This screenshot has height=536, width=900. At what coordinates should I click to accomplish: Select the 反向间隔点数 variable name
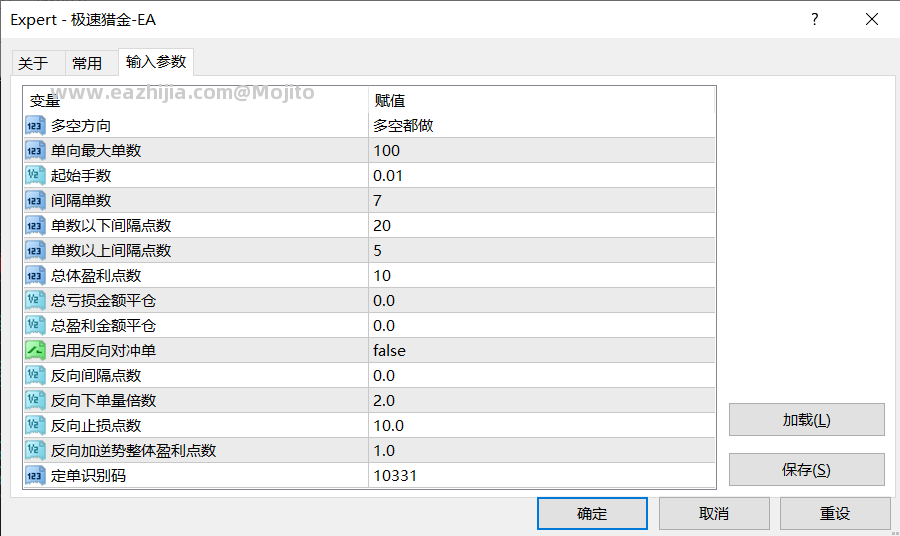(96, 375)
